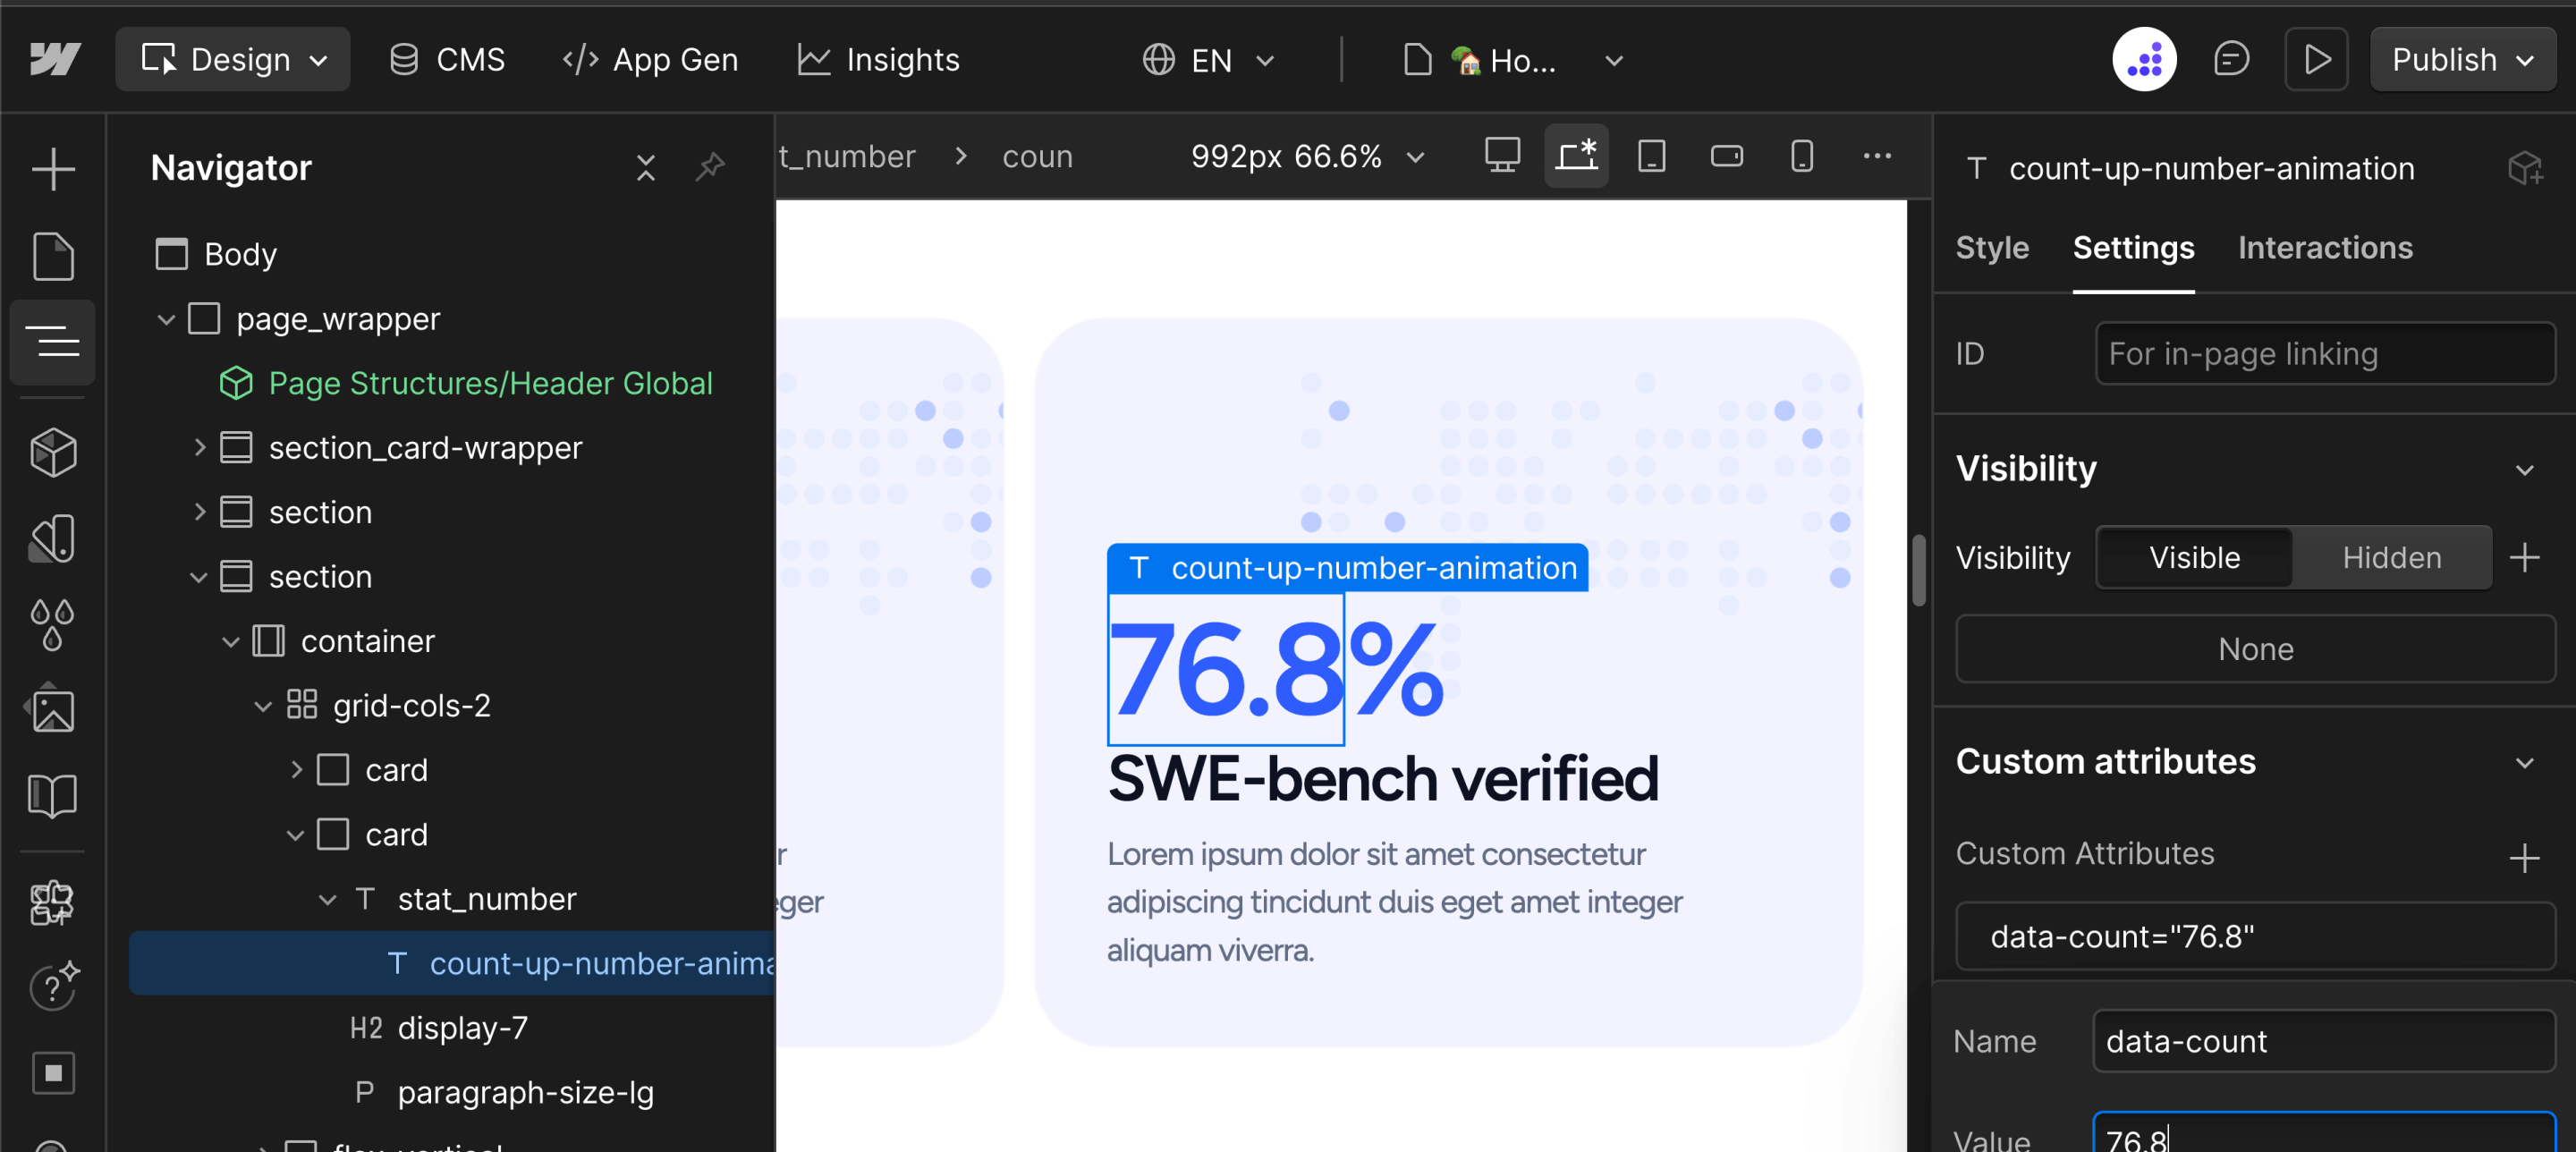The height and width of the screenshot is (1152, 2576).
Task: Switch to mobile portrait breakpoint
Action: [1801, 156]
